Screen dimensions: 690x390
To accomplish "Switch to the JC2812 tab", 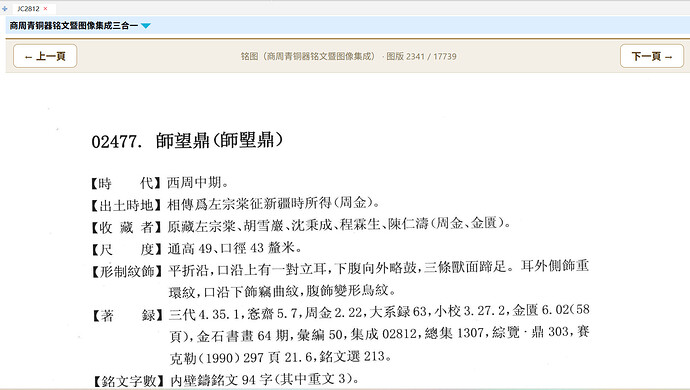I will 28,8.
